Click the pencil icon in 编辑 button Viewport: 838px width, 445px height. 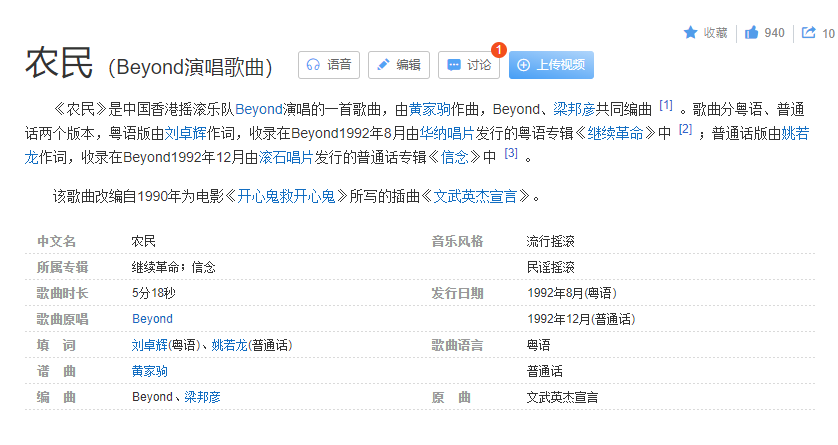click(x=383, y=65)
